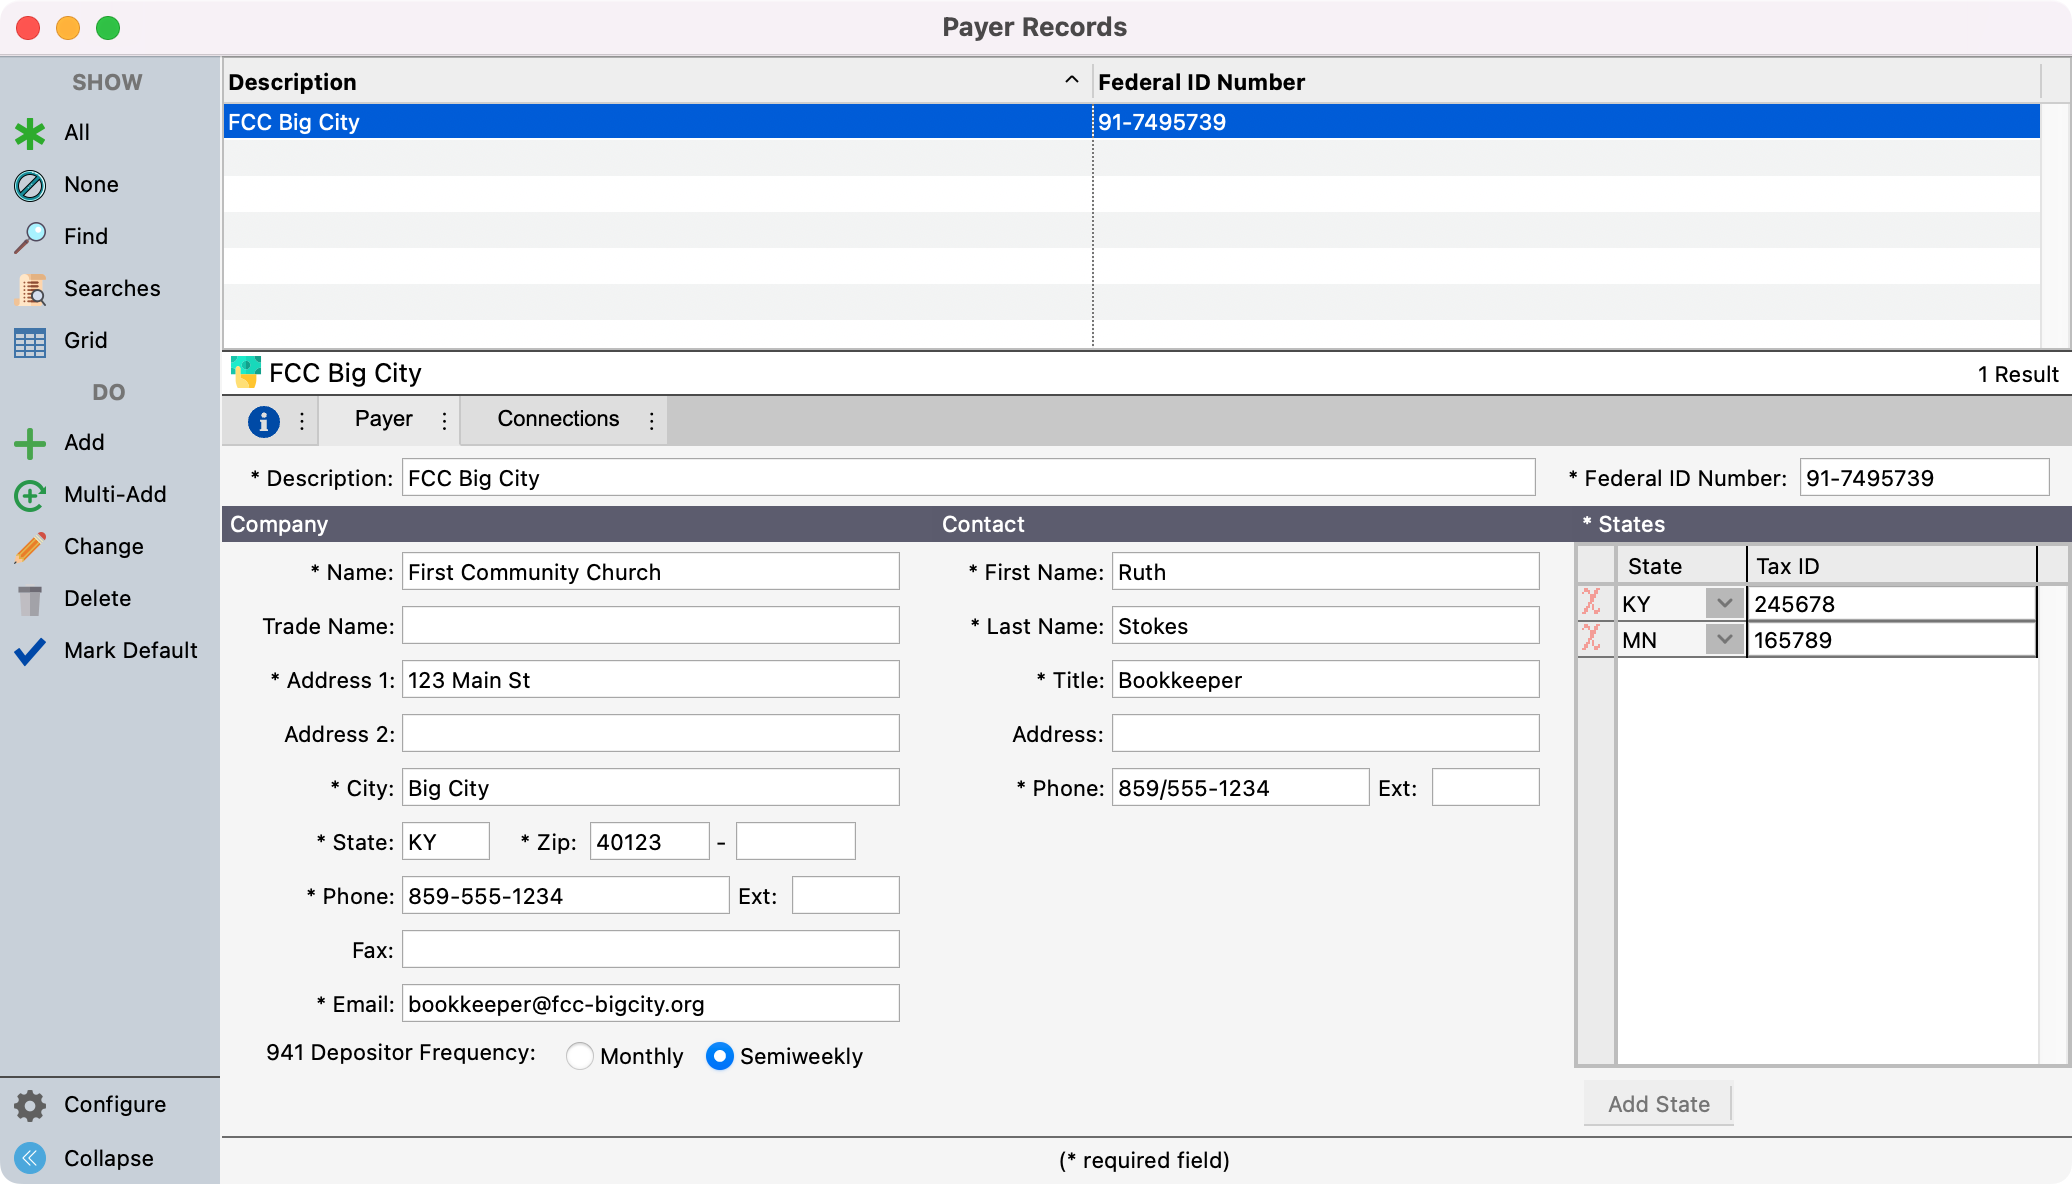Click the None filter icon

click(x=30, y=185)
